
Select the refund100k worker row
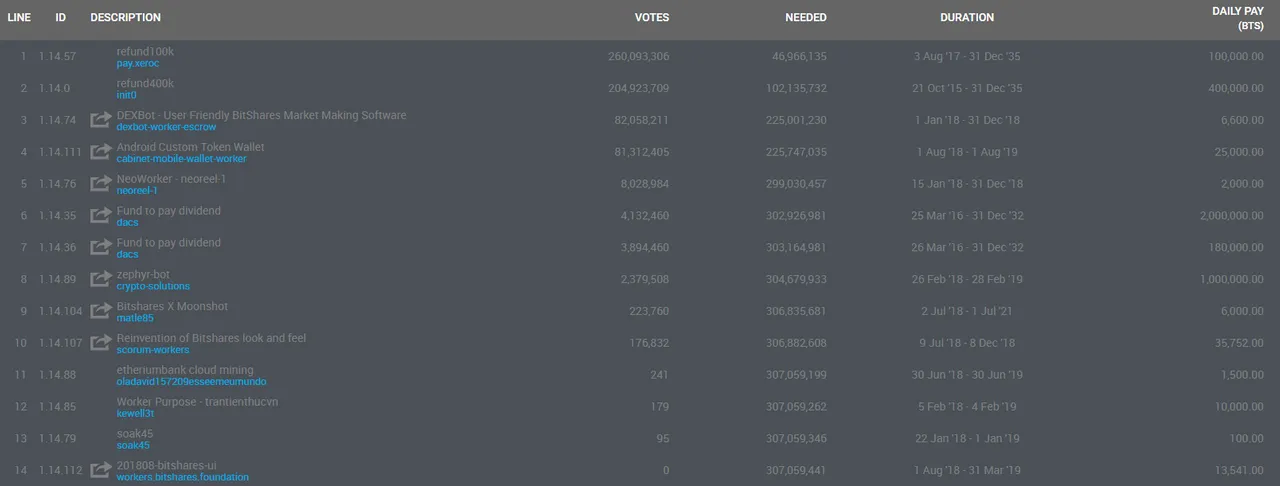coord(640,57)
